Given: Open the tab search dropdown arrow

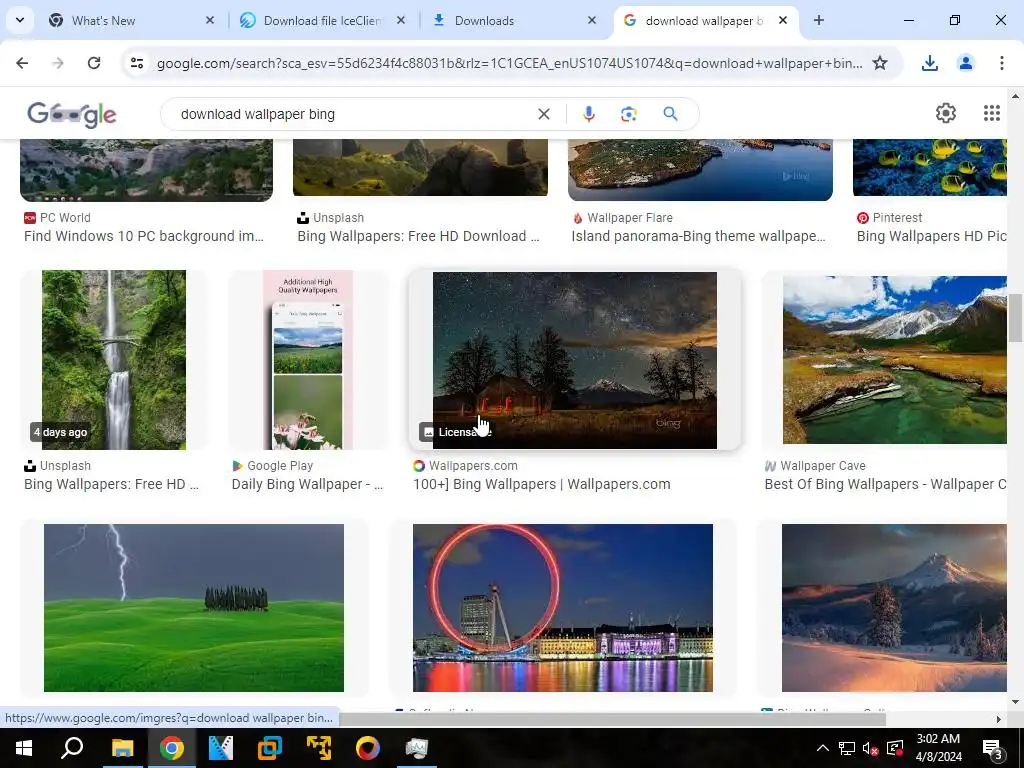Looking at the screenshot, I should (20, 20).
